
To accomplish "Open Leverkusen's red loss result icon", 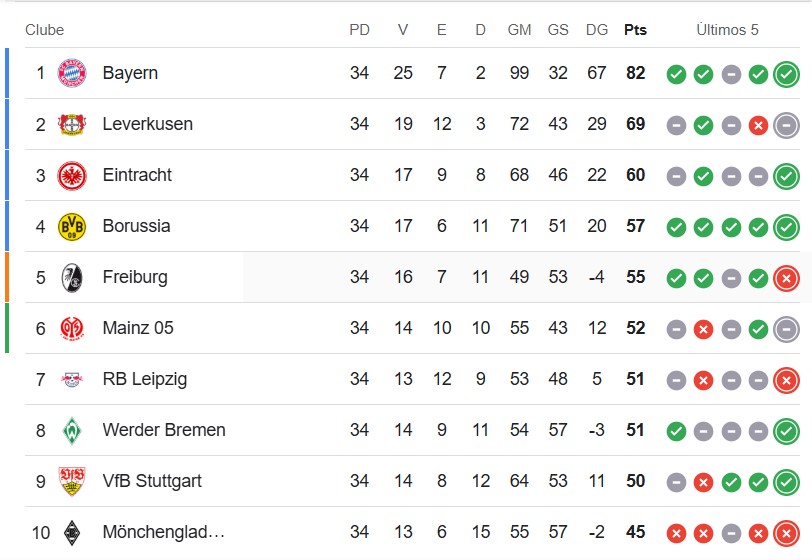I will click(758, 125).
